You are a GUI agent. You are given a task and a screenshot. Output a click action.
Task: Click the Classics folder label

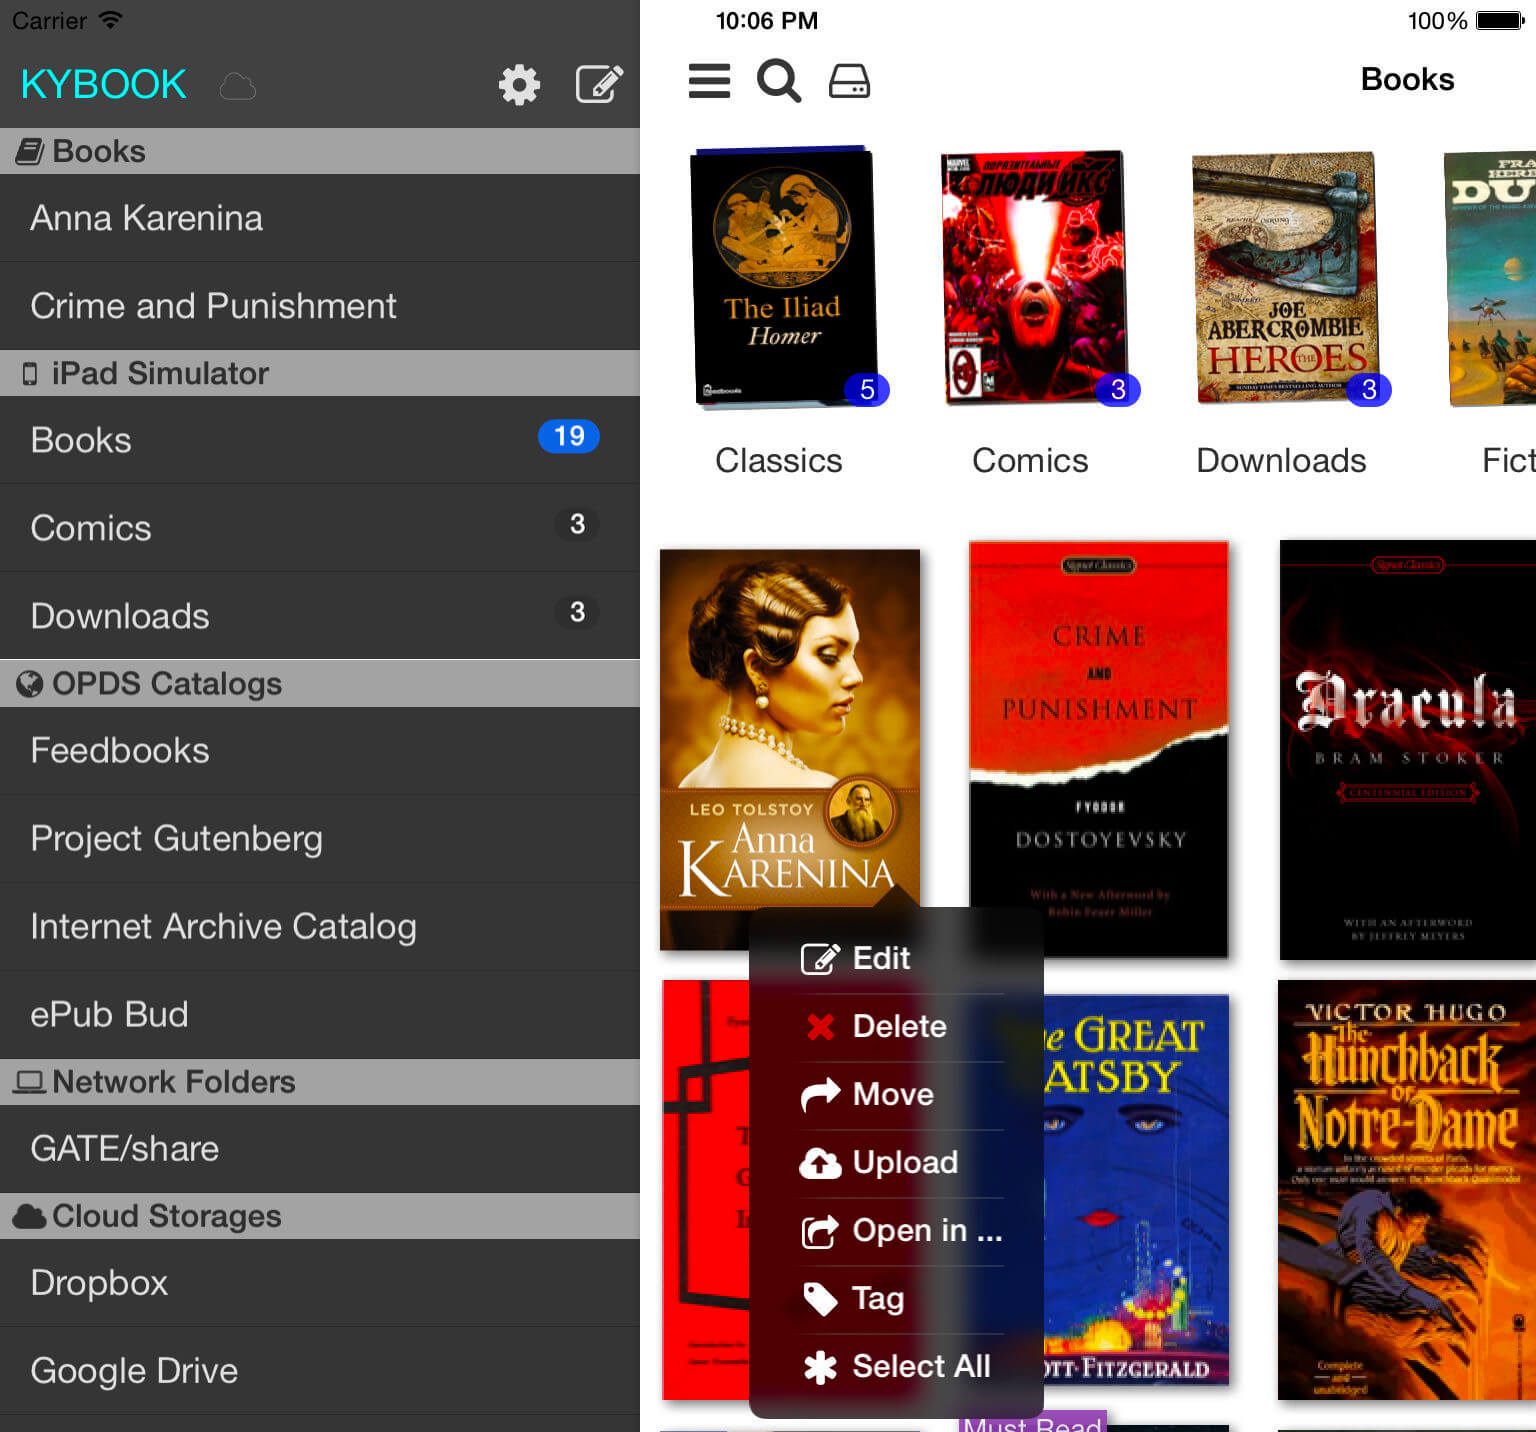[x=779, y=460]
